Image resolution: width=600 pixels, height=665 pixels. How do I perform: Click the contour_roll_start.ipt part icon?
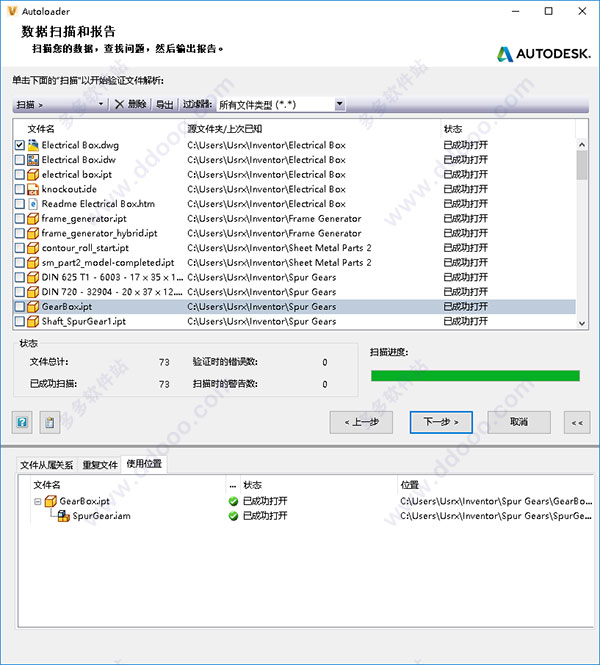click(x=33, y=248)
